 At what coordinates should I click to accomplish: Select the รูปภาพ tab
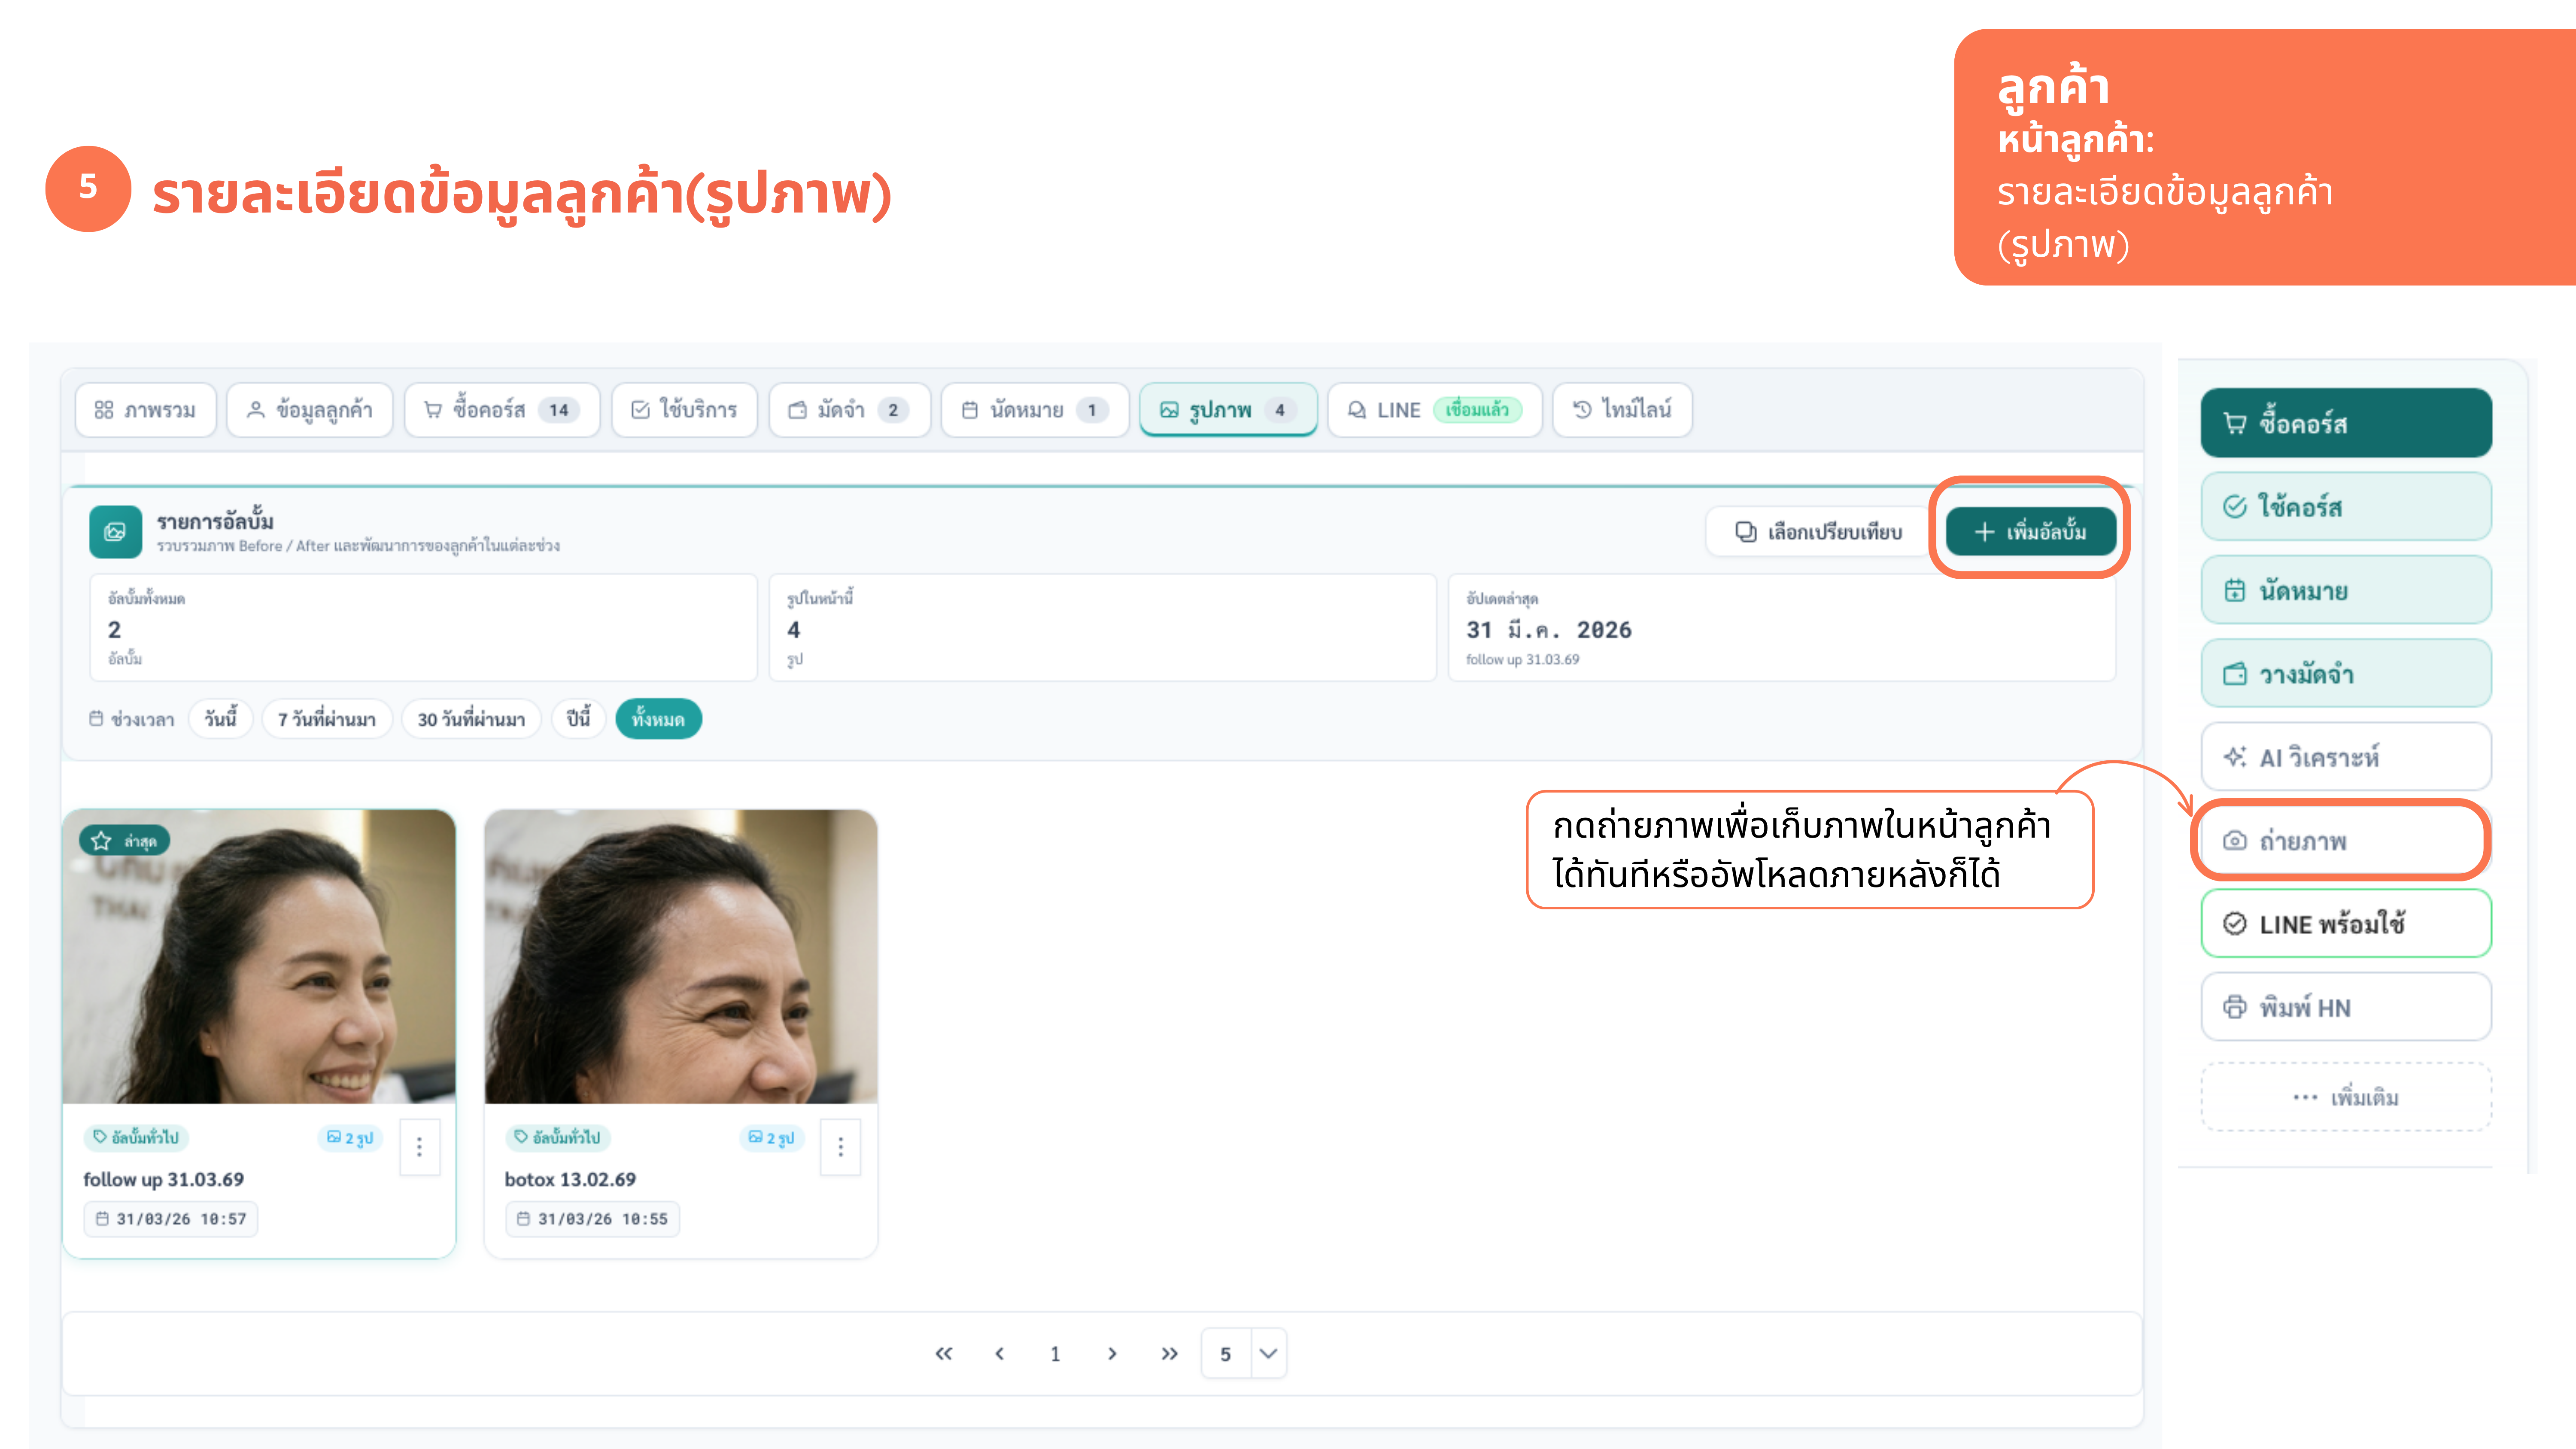(x=1228, y=410)
